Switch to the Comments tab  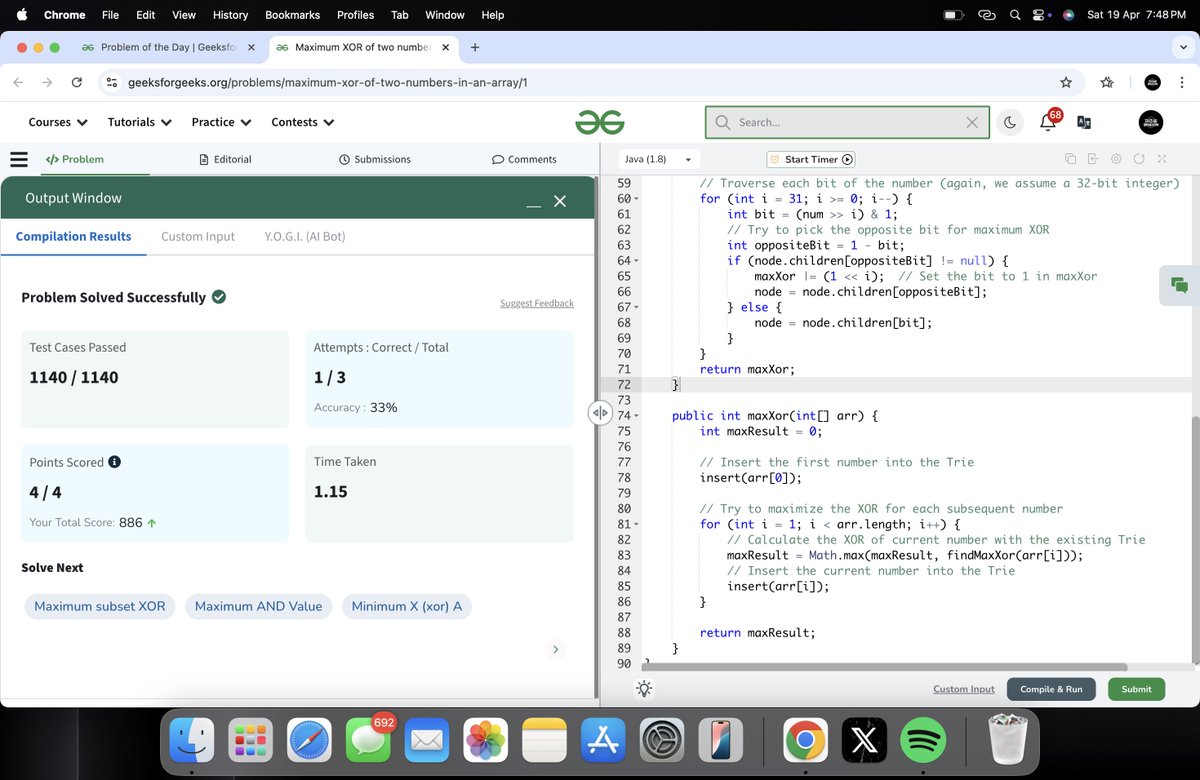click(524, 159)
